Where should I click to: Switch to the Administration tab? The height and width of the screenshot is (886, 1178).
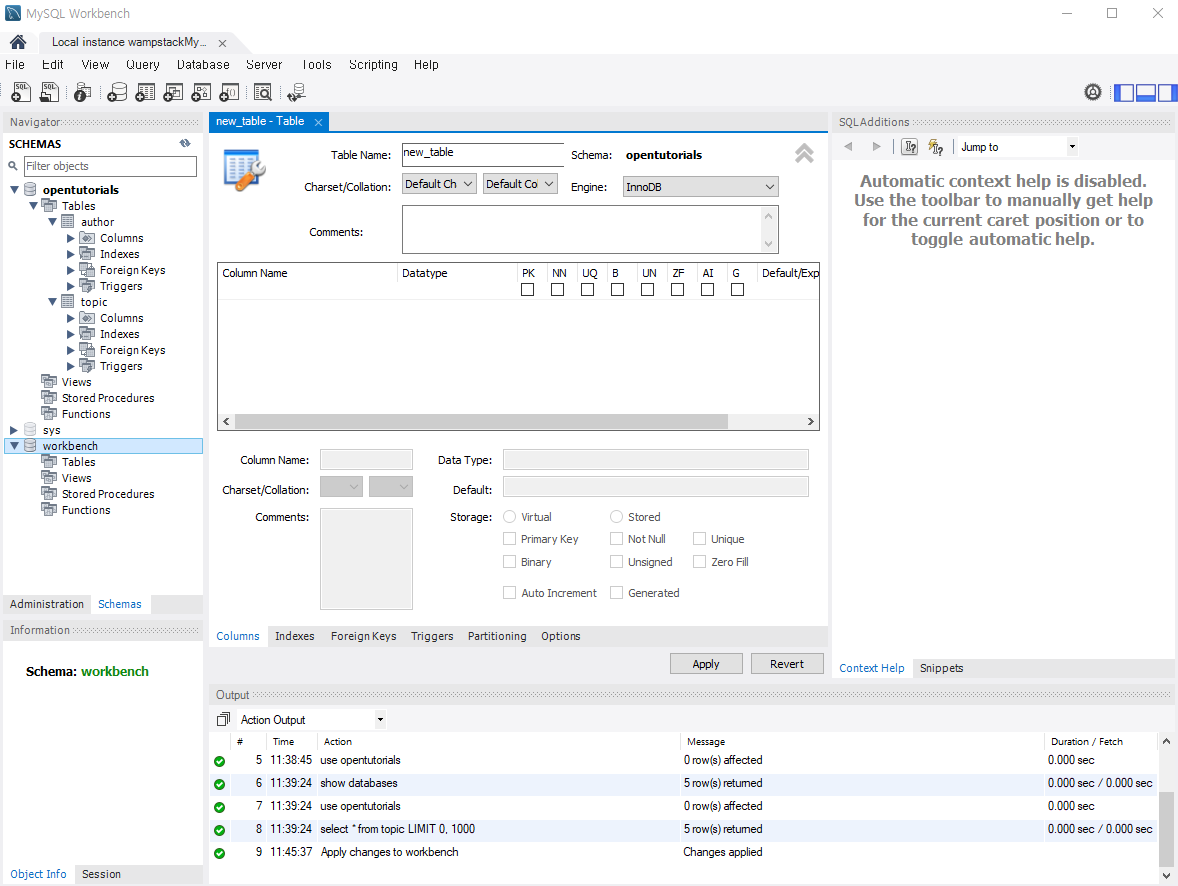coord(47,604)
